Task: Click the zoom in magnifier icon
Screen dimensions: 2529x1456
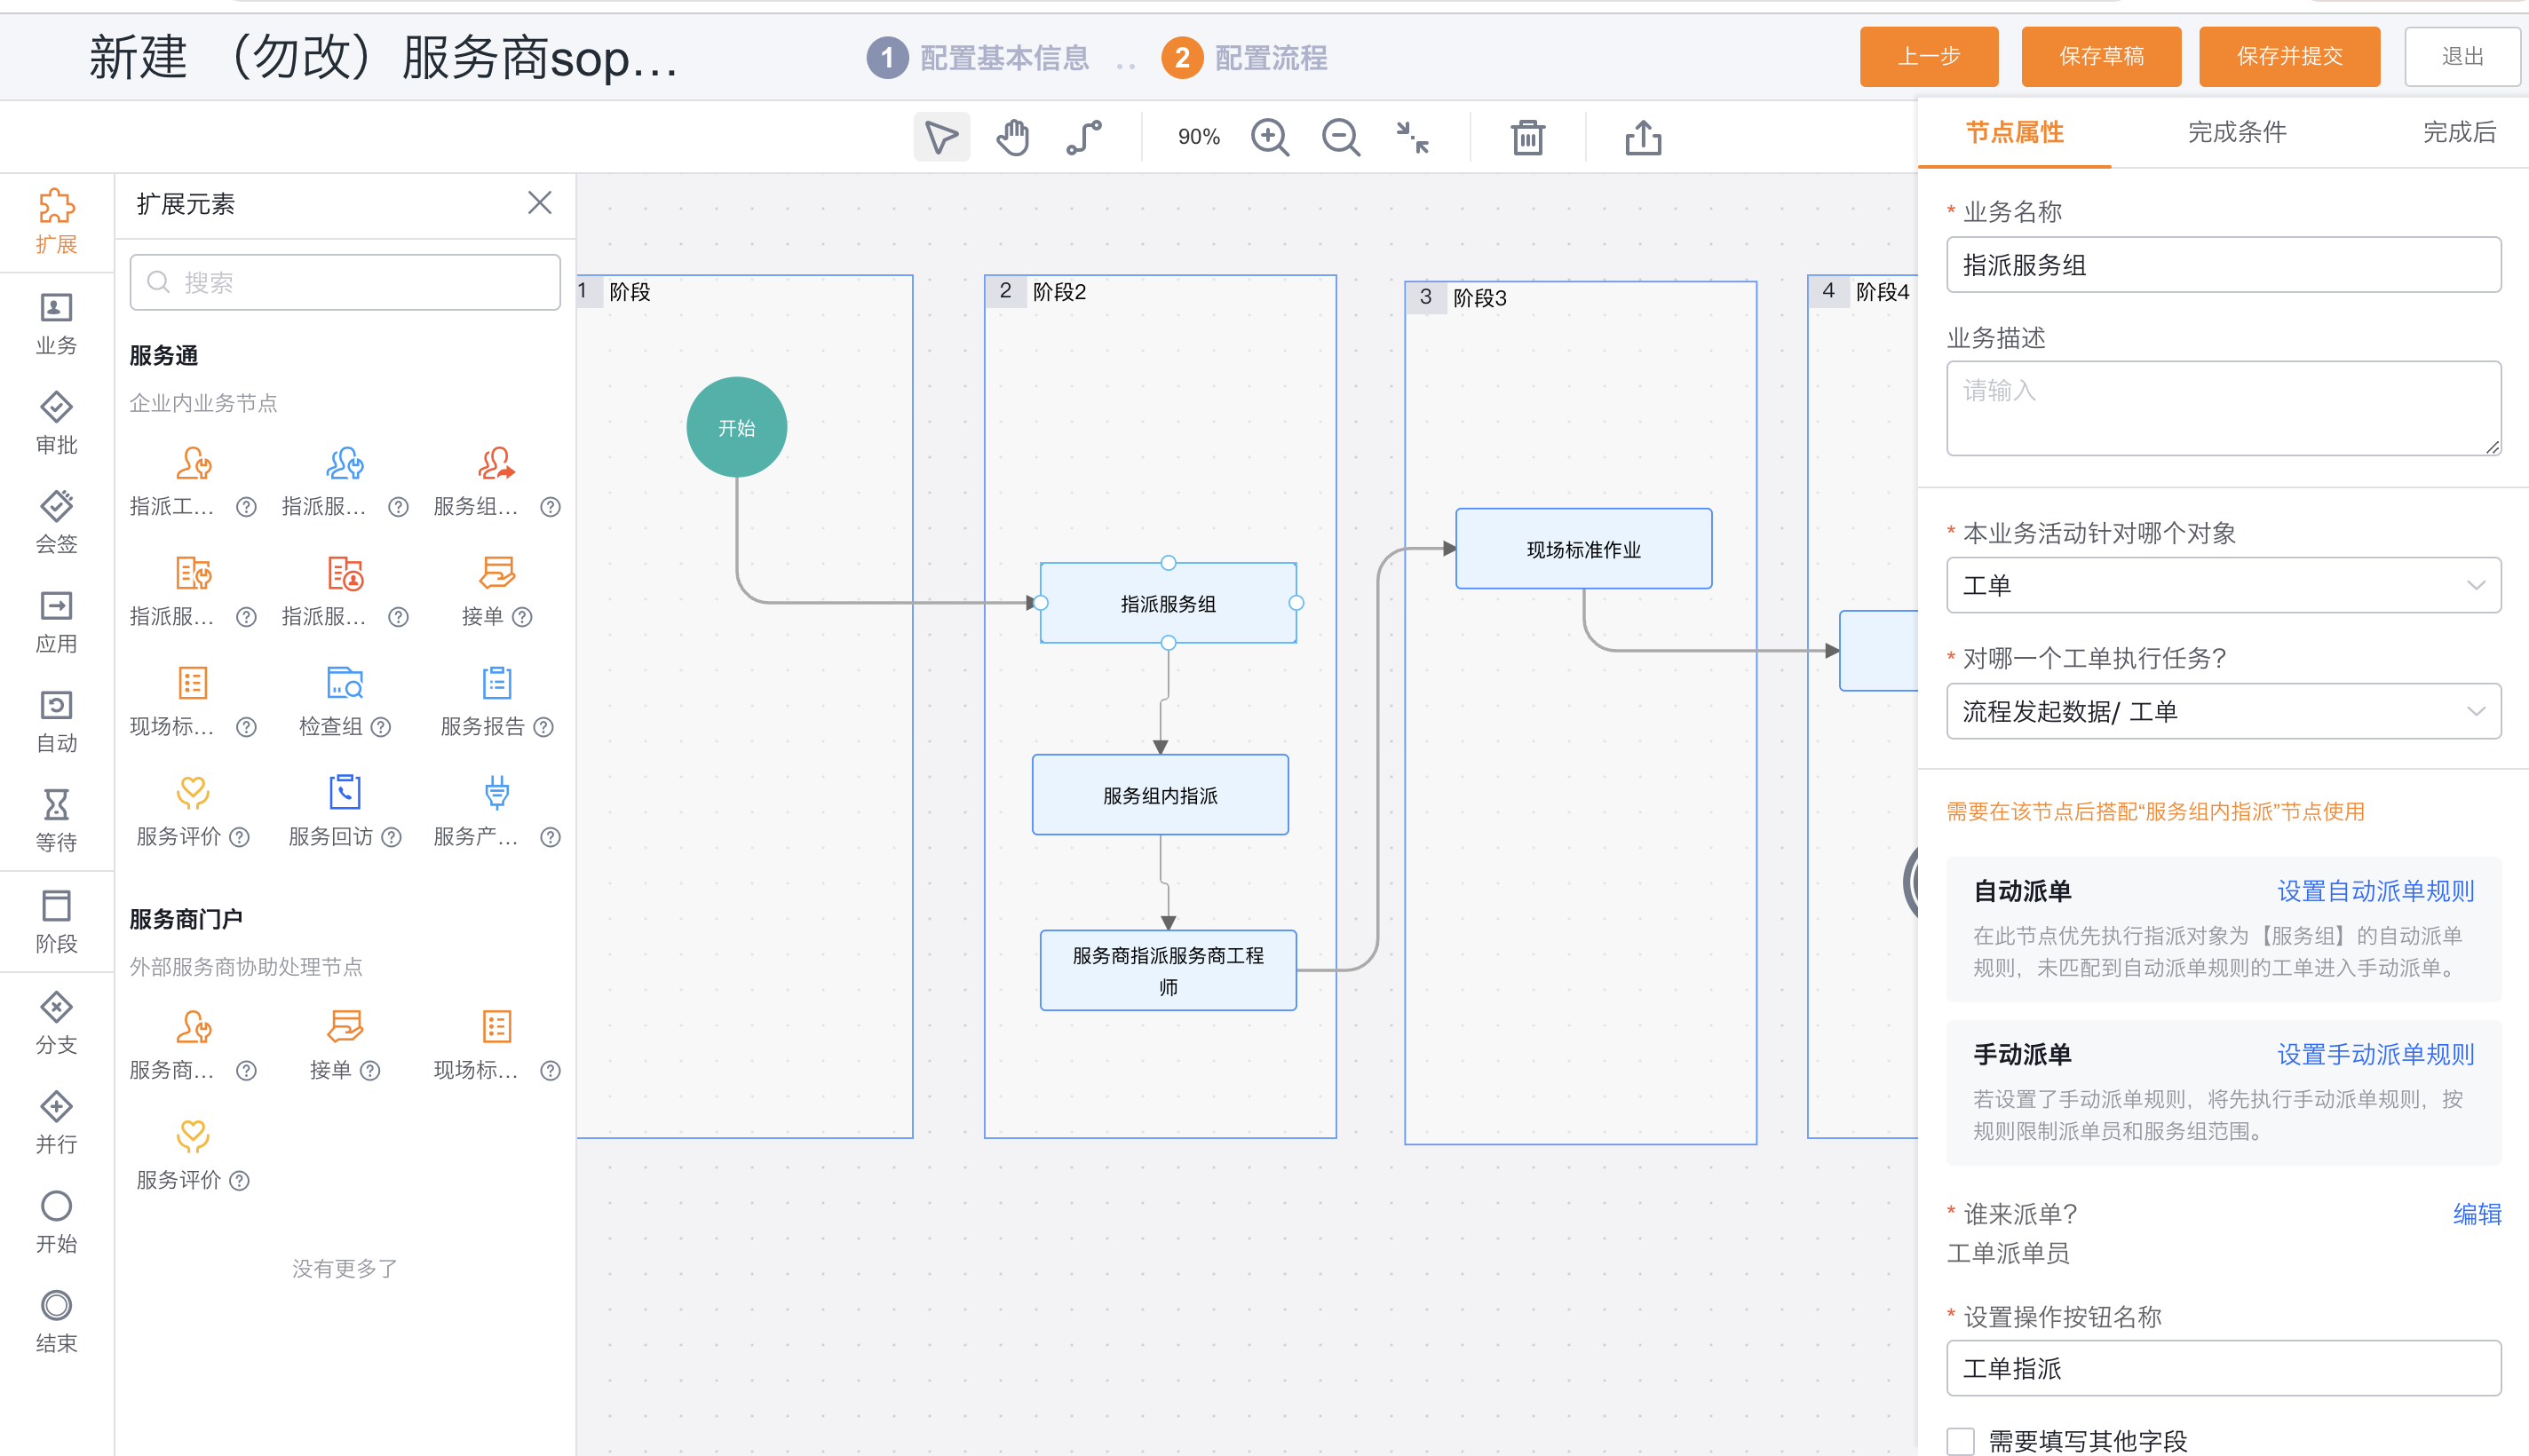Action: pos(1269,137)
